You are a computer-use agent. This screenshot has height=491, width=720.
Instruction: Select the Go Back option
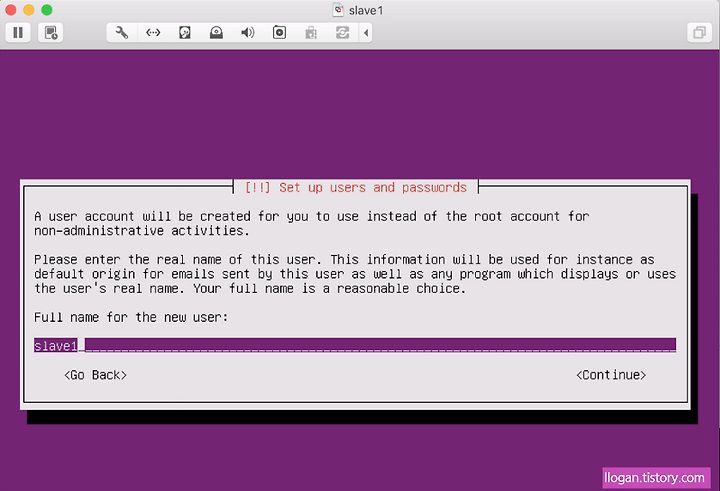(96, 375)
